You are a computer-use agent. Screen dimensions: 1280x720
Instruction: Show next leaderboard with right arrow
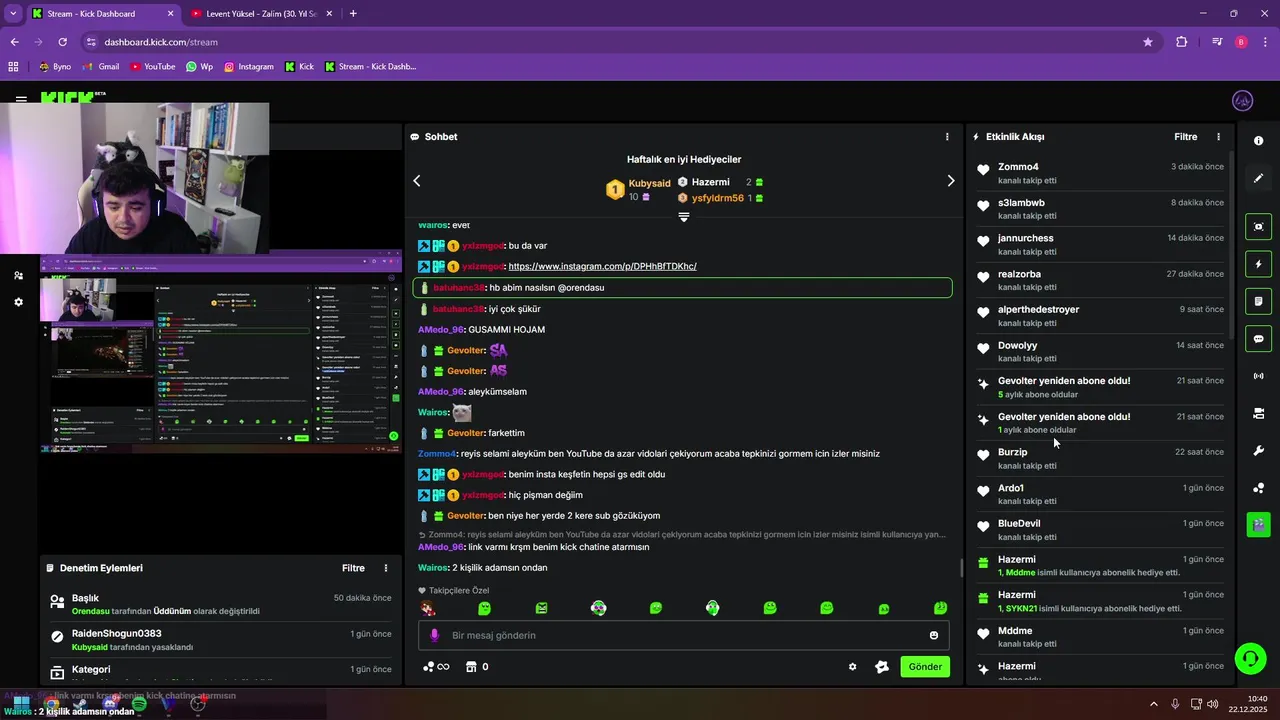click(951, 181)
